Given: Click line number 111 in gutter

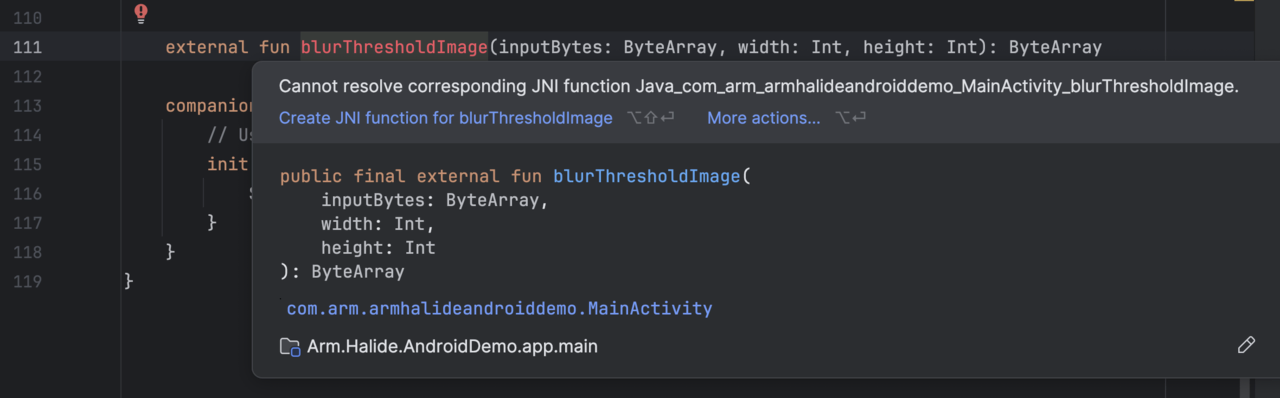Looking at the screenshot, I should pos(29,47).
